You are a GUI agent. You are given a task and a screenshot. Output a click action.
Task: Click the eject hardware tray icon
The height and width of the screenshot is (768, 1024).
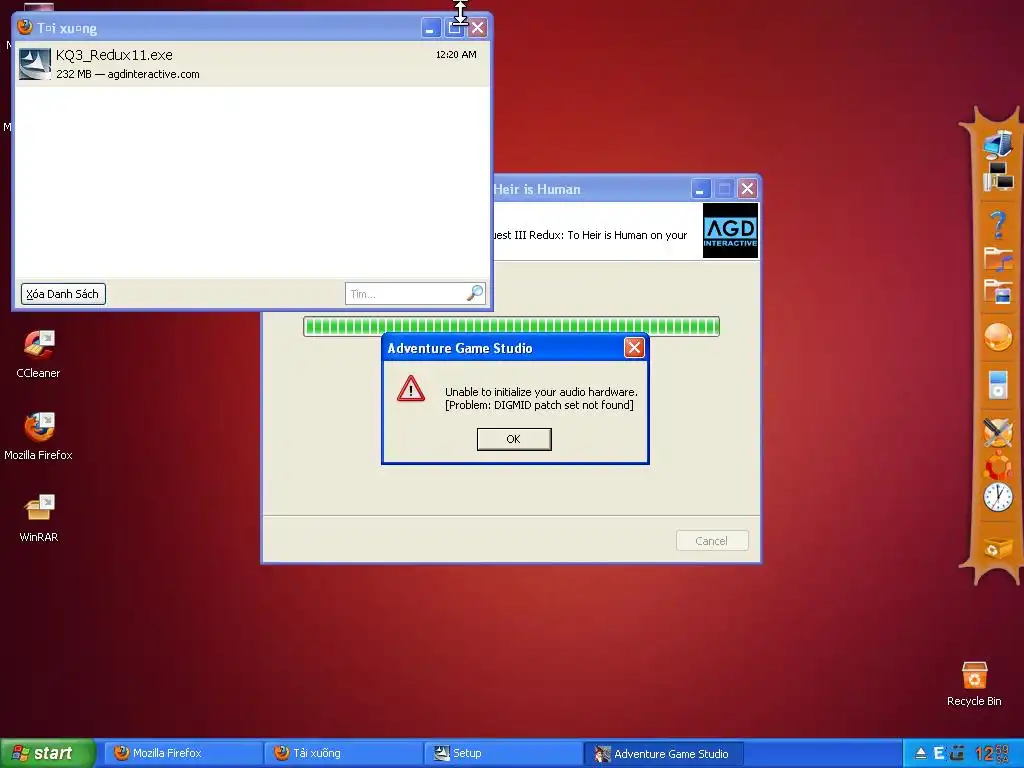(x=920, y=754)
